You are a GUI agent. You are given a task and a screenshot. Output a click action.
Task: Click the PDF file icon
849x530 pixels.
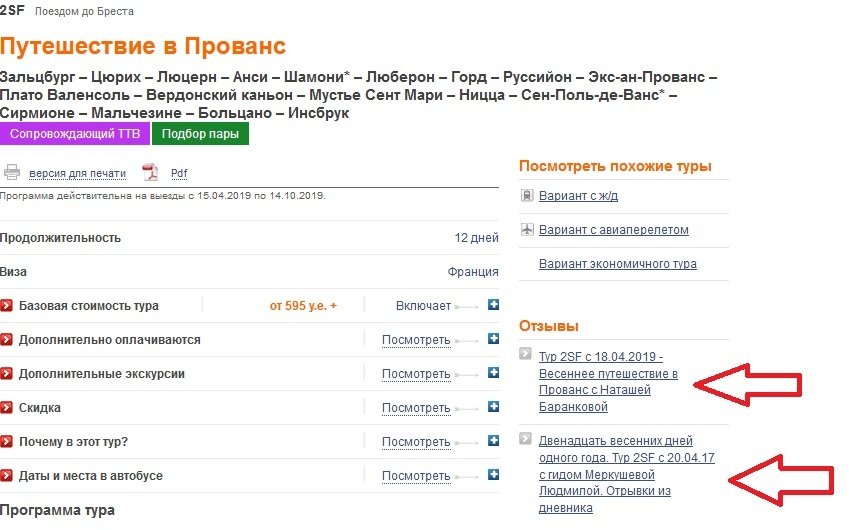(x=150, y=172)
